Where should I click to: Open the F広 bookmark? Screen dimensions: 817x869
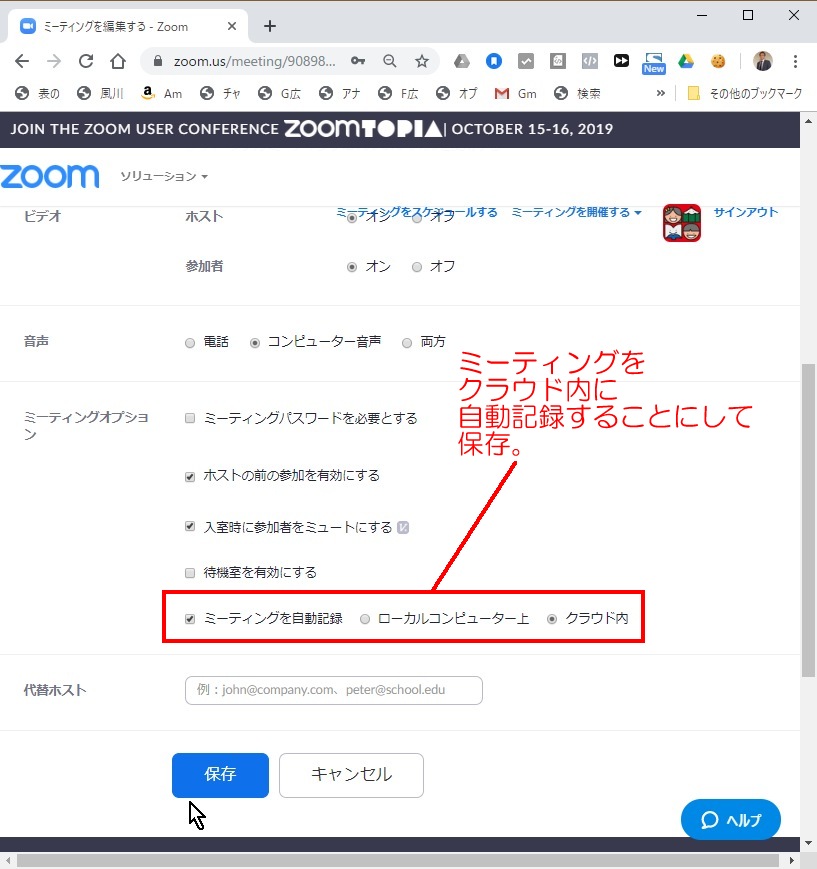point(398,94)
